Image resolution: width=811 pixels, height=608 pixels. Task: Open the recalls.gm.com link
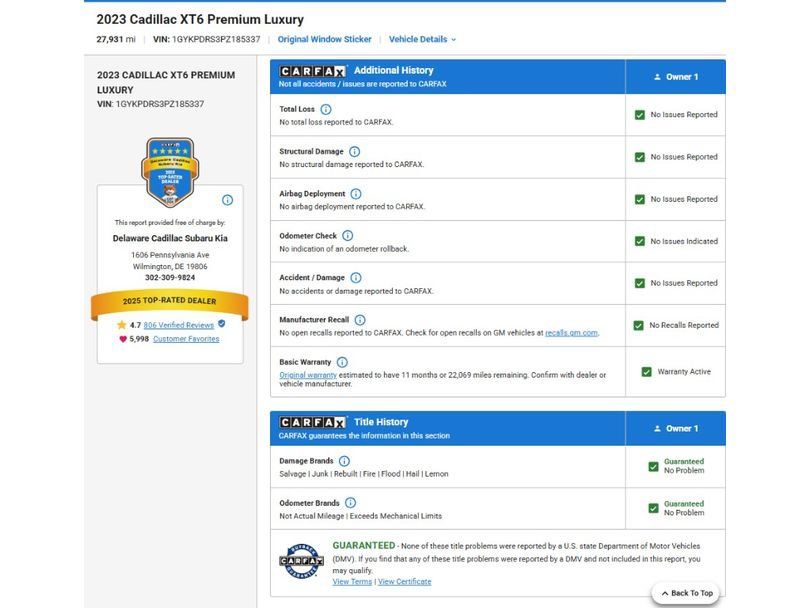coord(572,333)
